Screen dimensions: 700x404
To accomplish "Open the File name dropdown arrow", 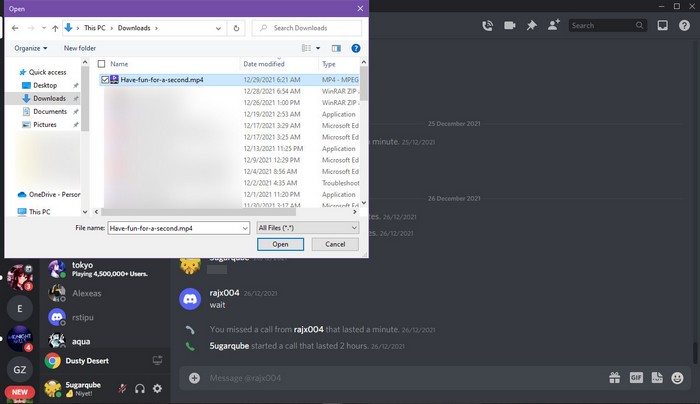I will click(245, 228).
